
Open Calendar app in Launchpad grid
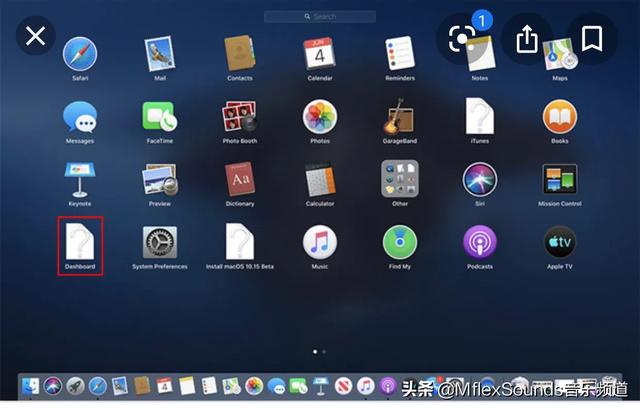[320, 53]
